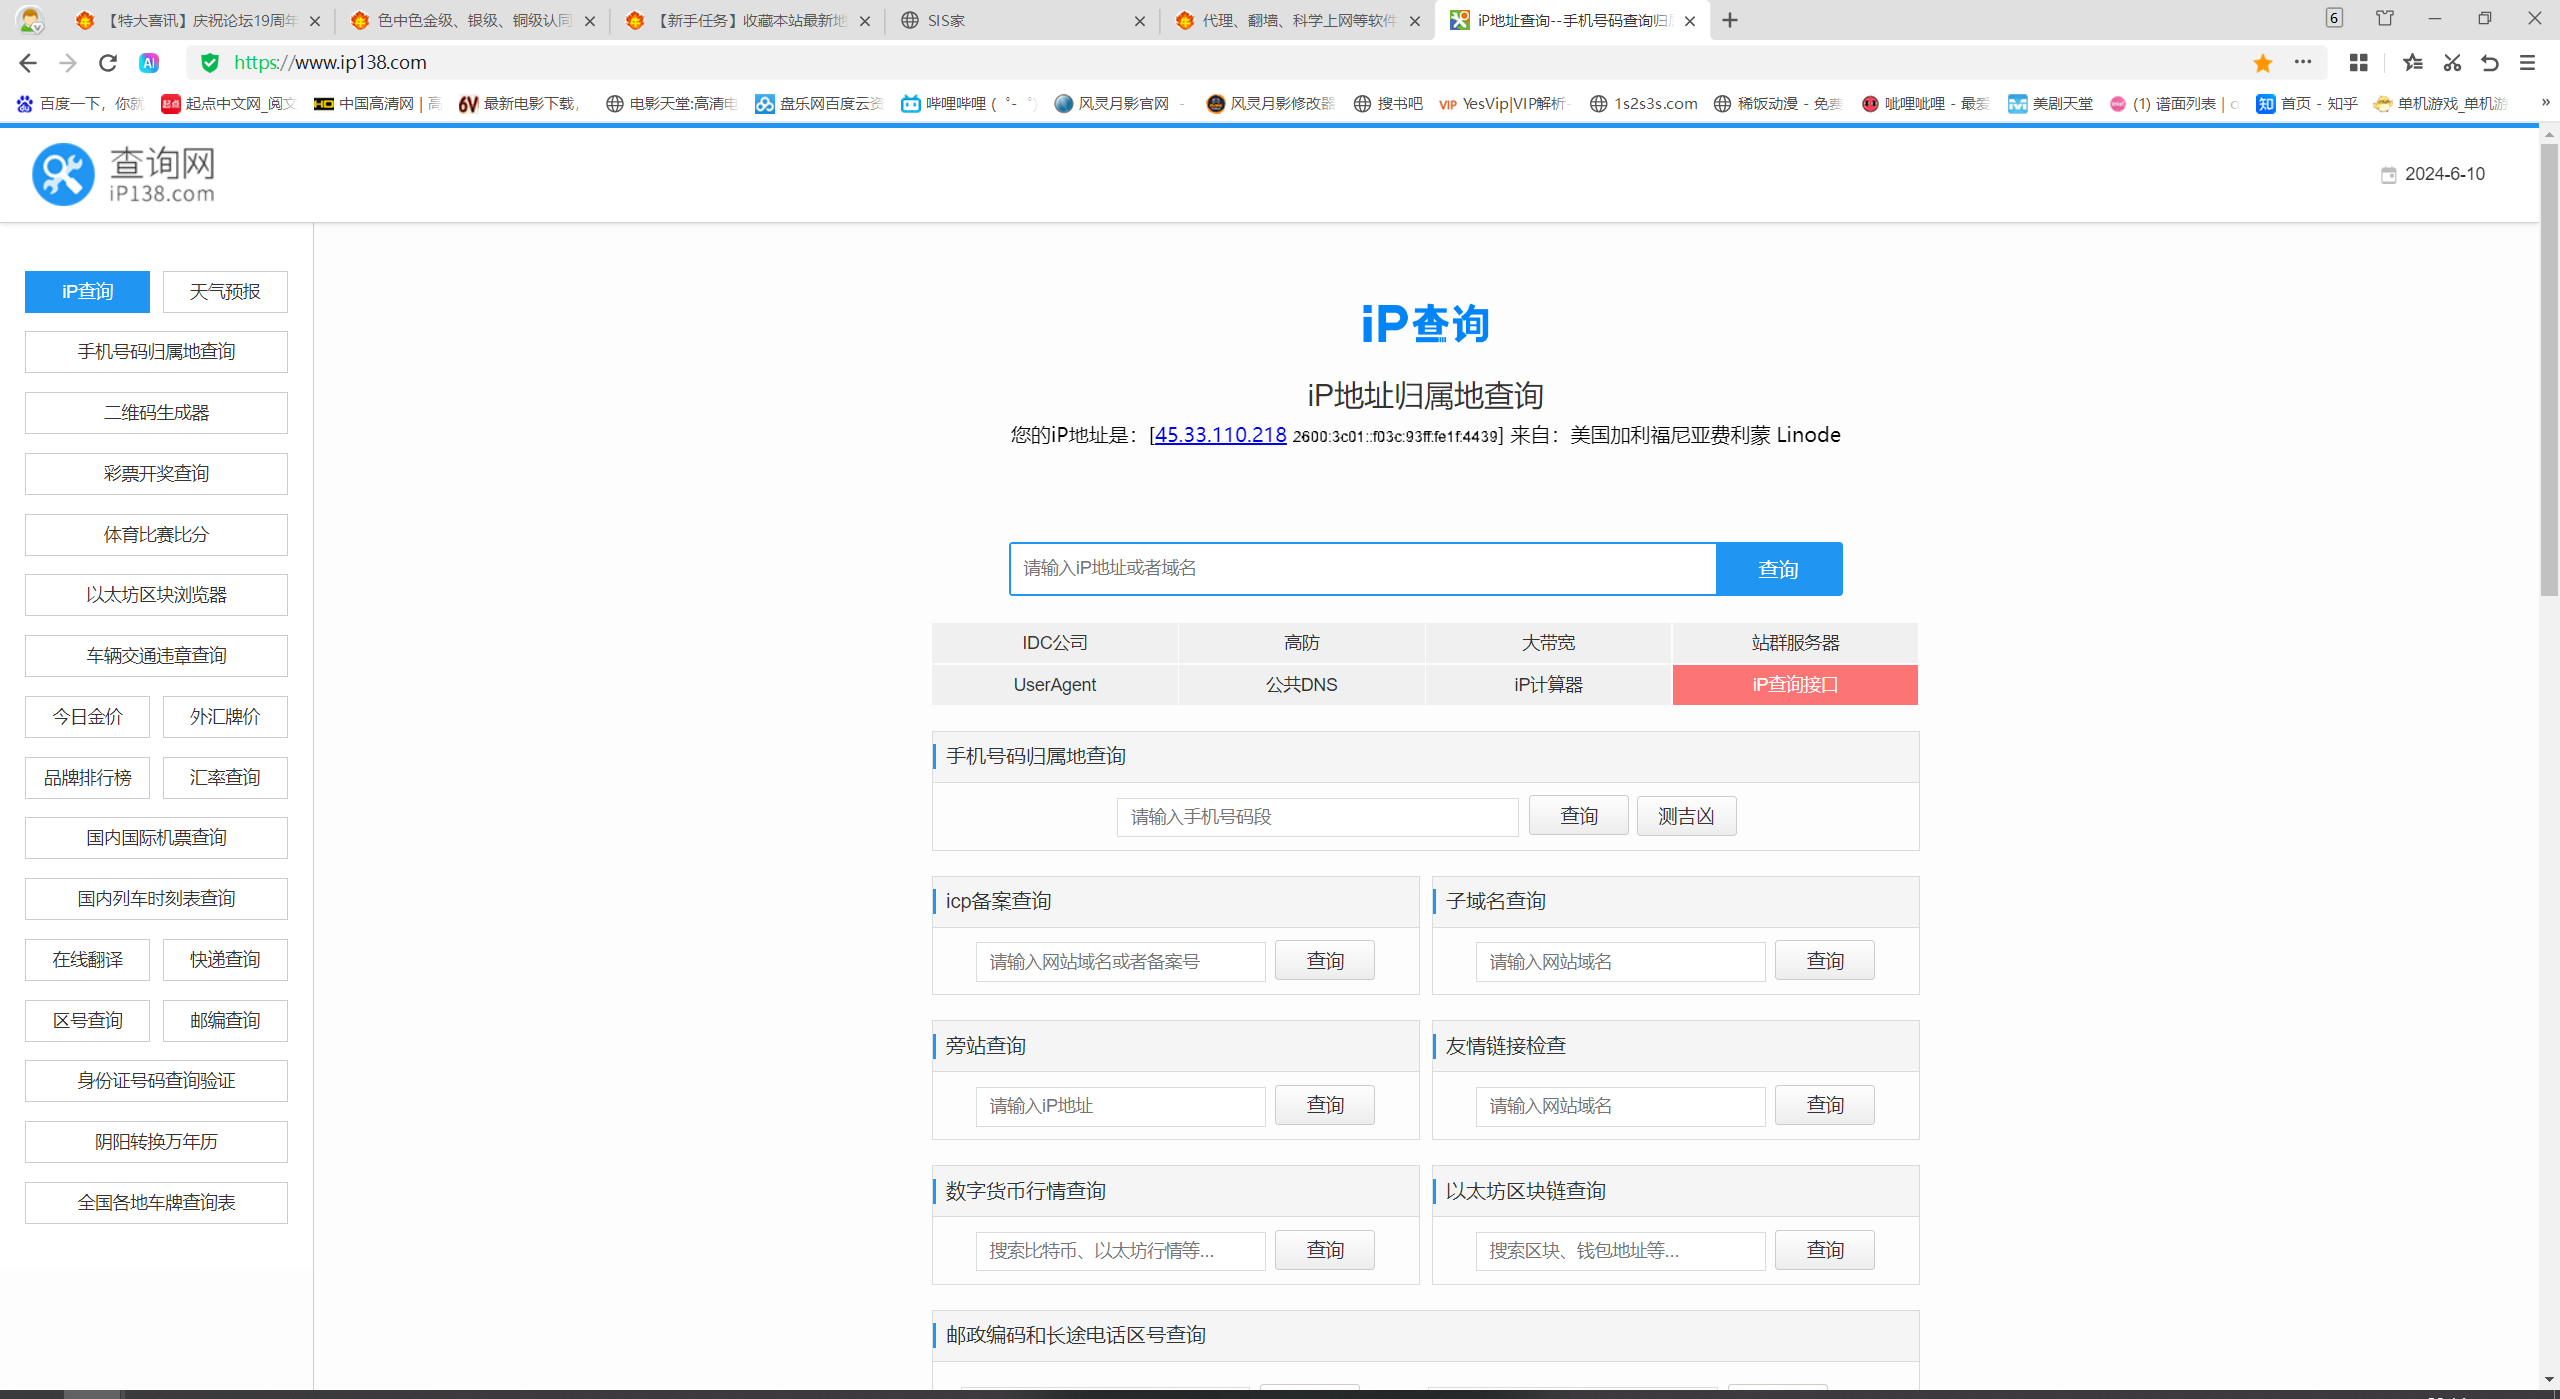Bookmark page with the star icon

pos(2263,63)
